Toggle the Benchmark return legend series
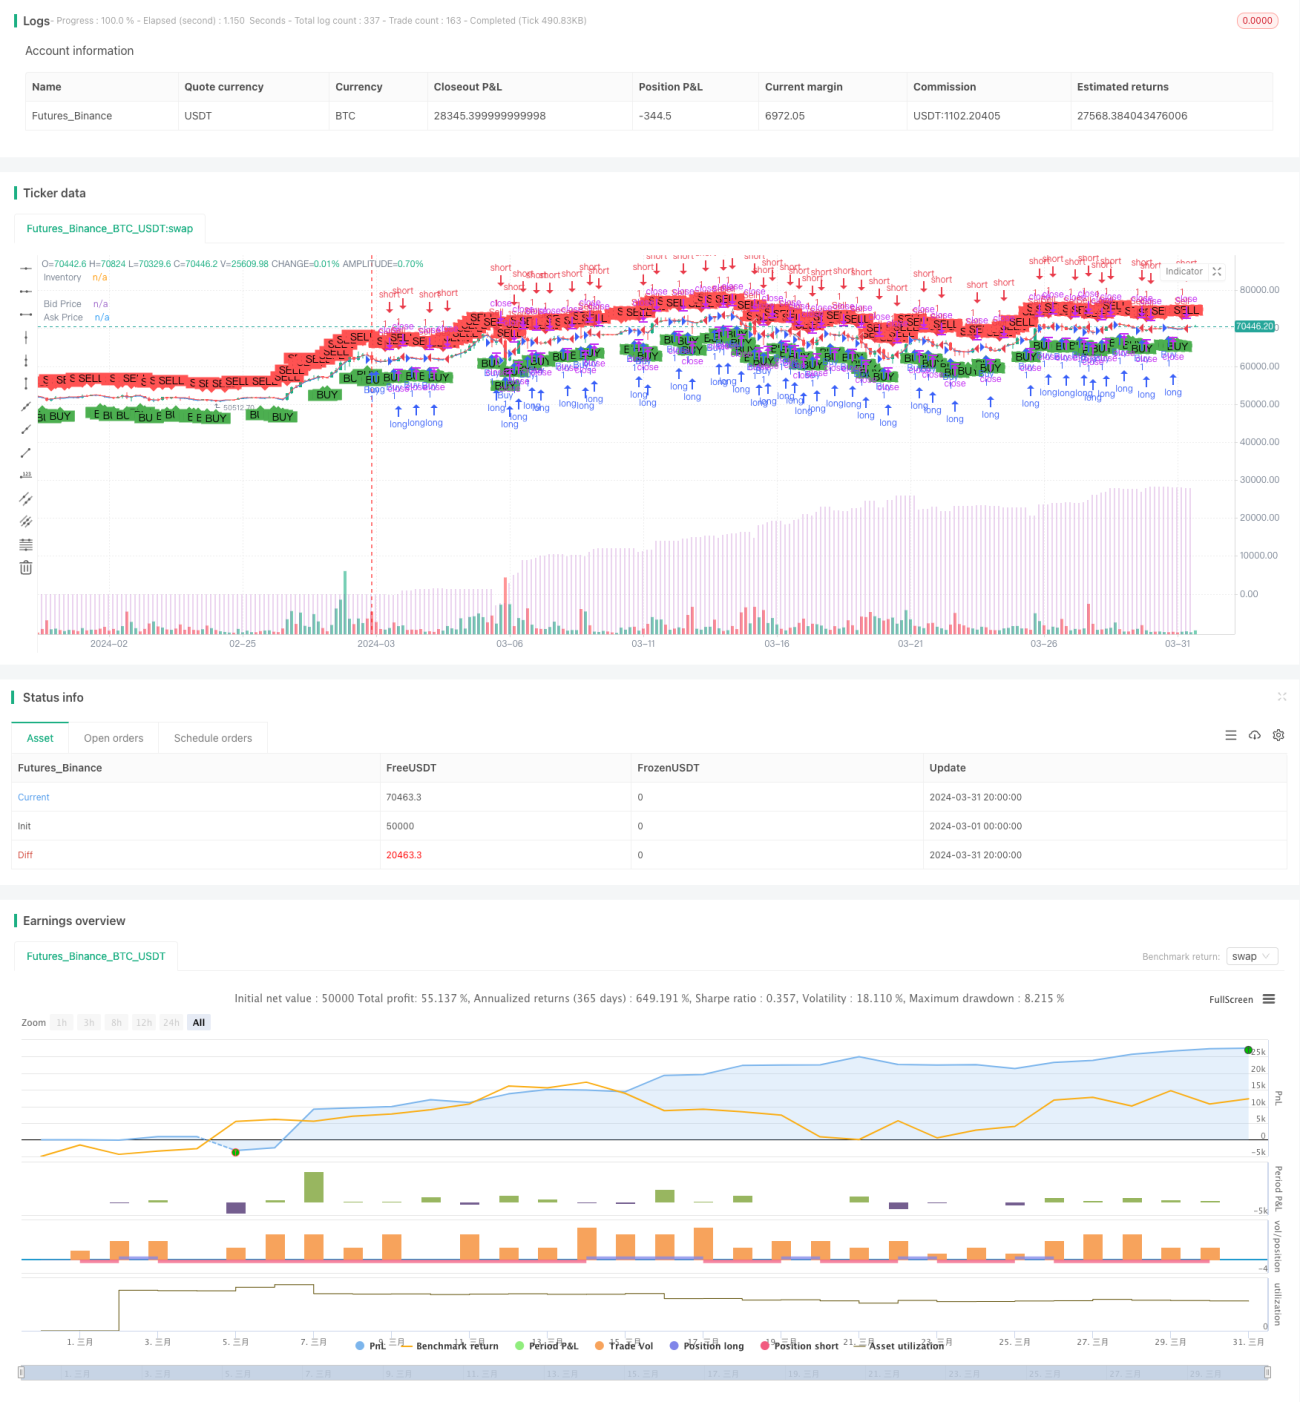This screenshot has height=1402, width=1300. 449,1346
